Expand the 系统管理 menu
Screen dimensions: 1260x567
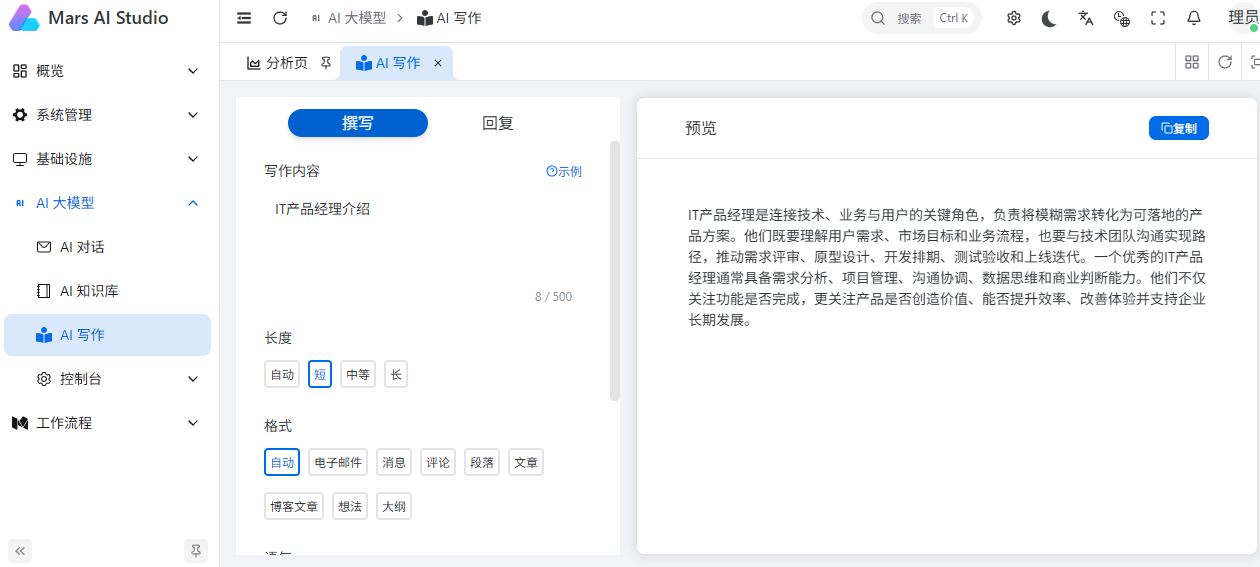pyautogui.click(x=110, y=115)
